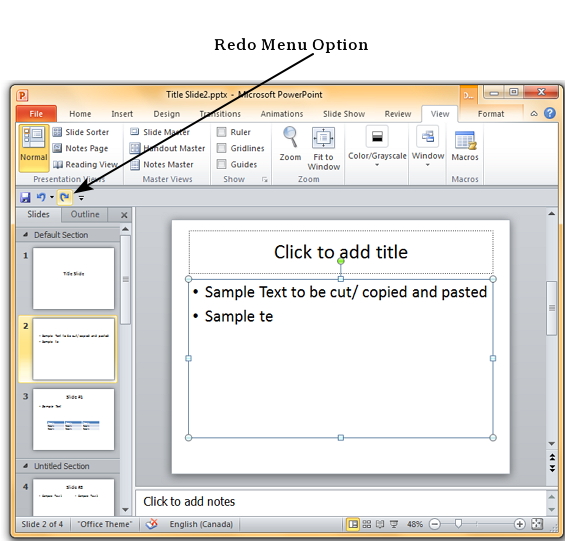Enable the Gridlines checkbox

(221, 148)
